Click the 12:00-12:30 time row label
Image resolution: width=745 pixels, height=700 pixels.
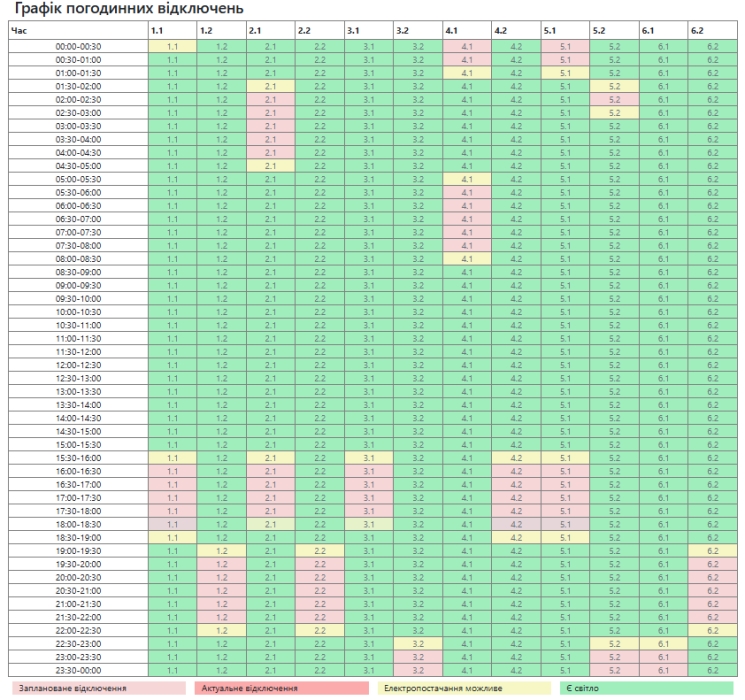[x=75, y=364]
